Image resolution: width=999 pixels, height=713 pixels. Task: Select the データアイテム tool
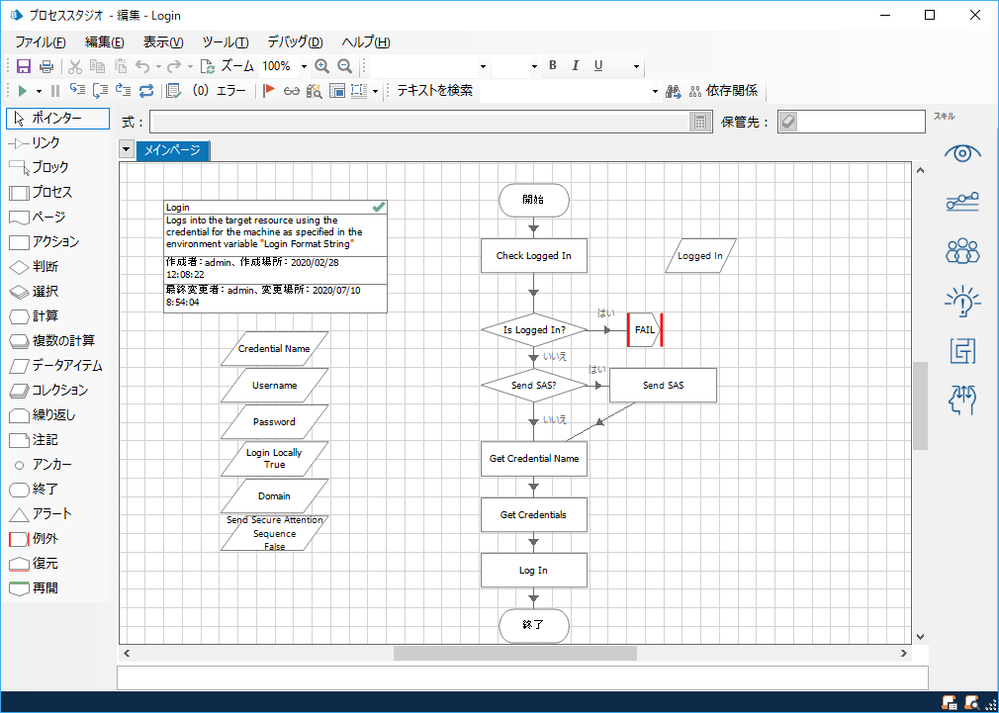57,366
